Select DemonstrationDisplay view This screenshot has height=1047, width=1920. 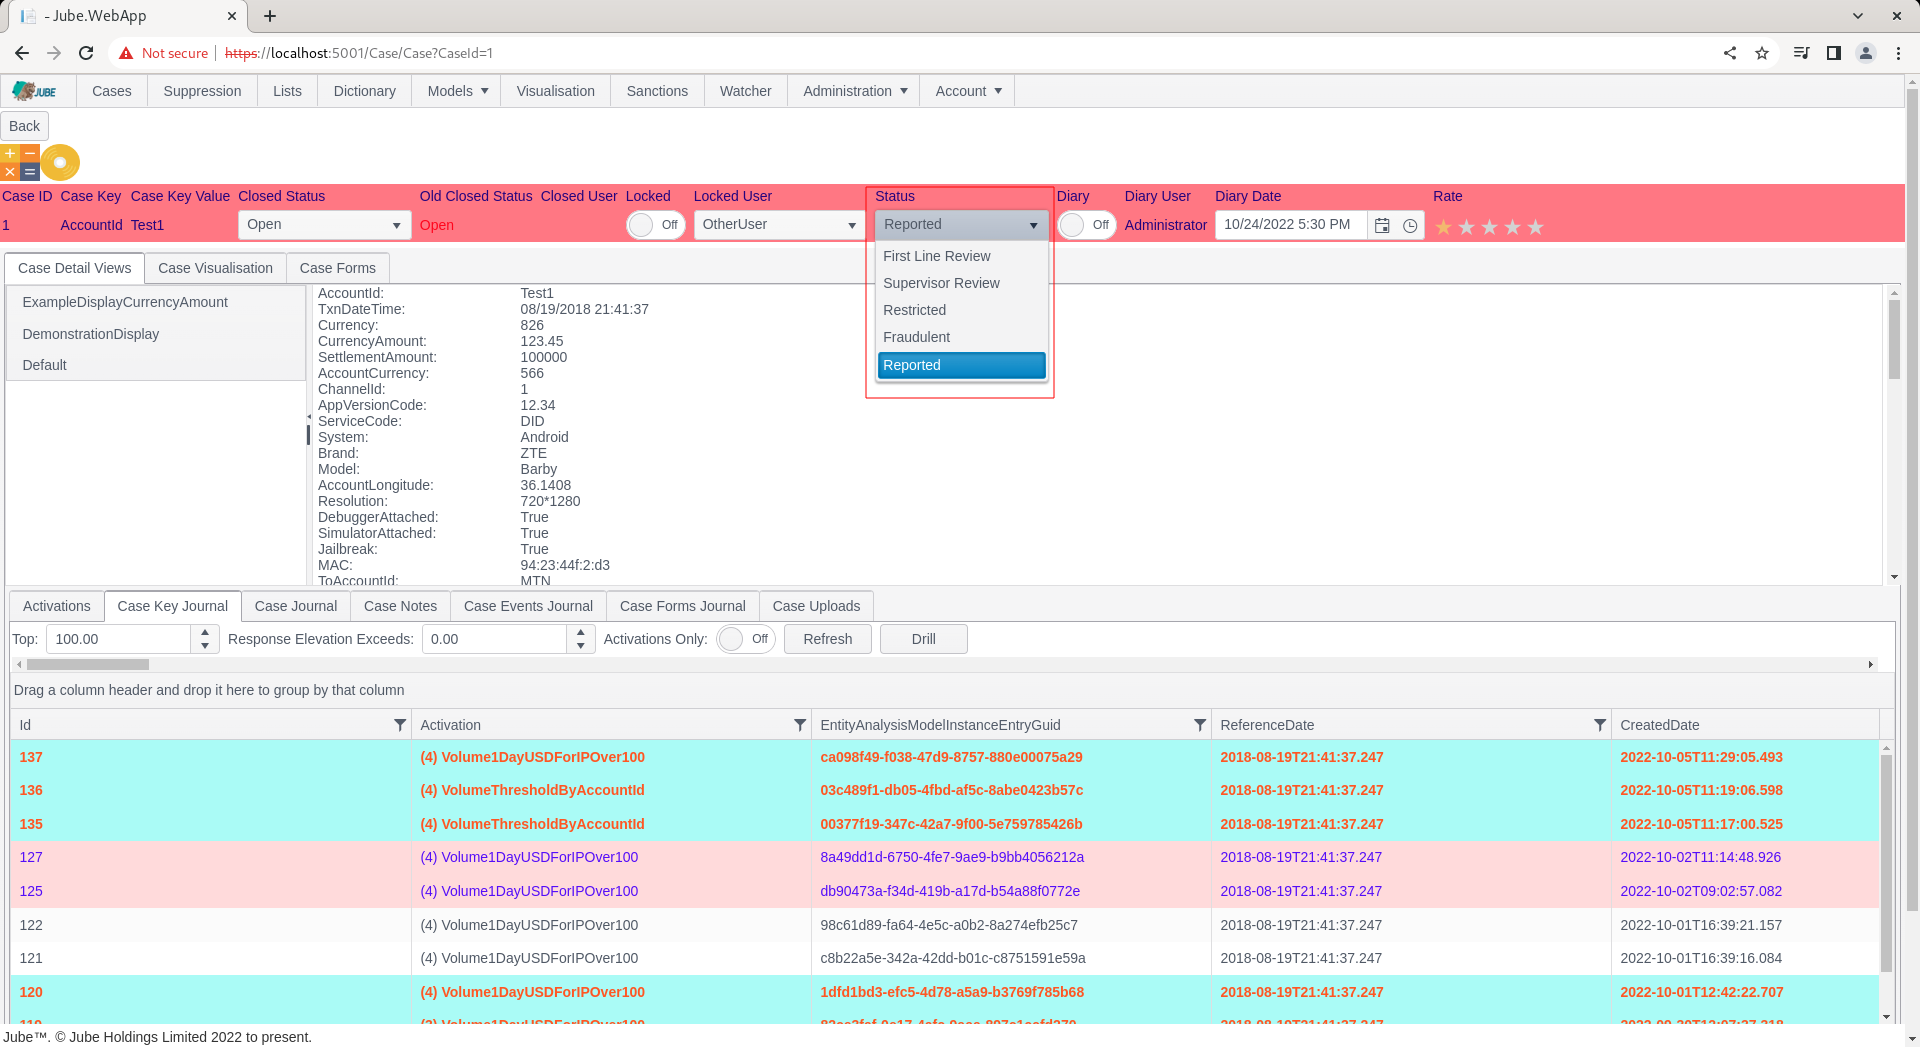tap(155, 334)
